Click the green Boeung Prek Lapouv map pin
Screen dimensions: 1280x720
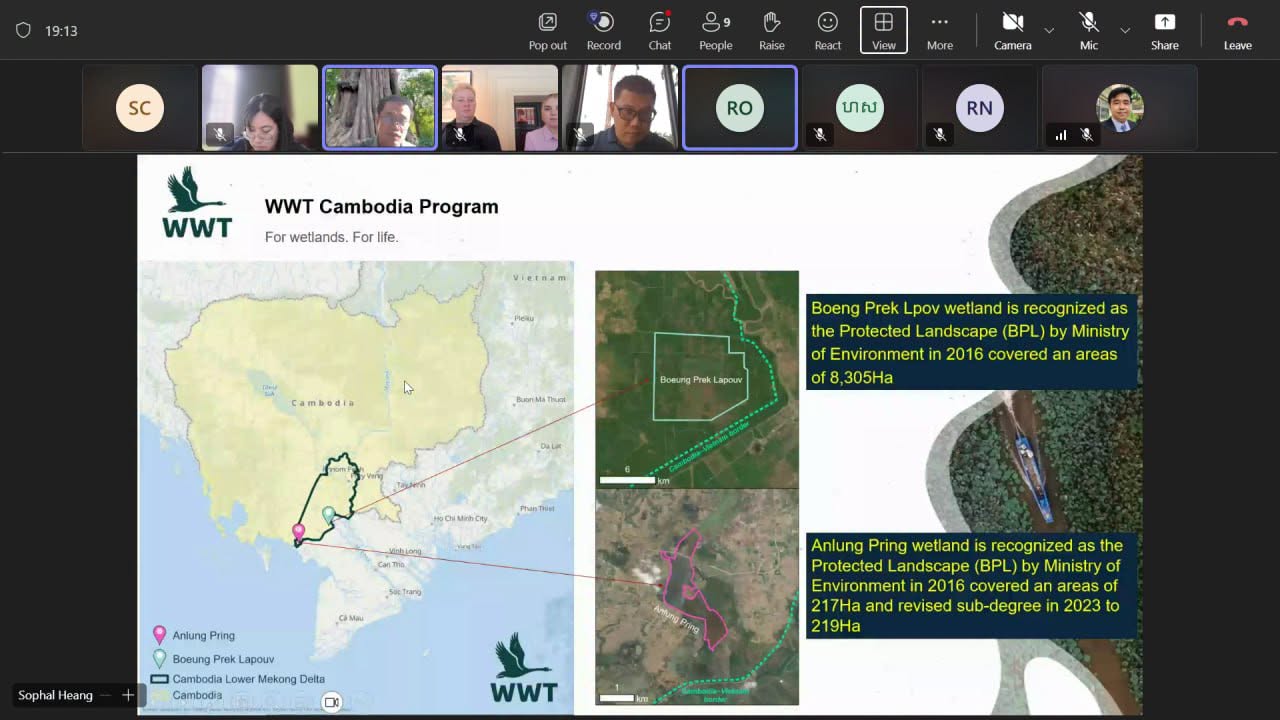point(328,515)
